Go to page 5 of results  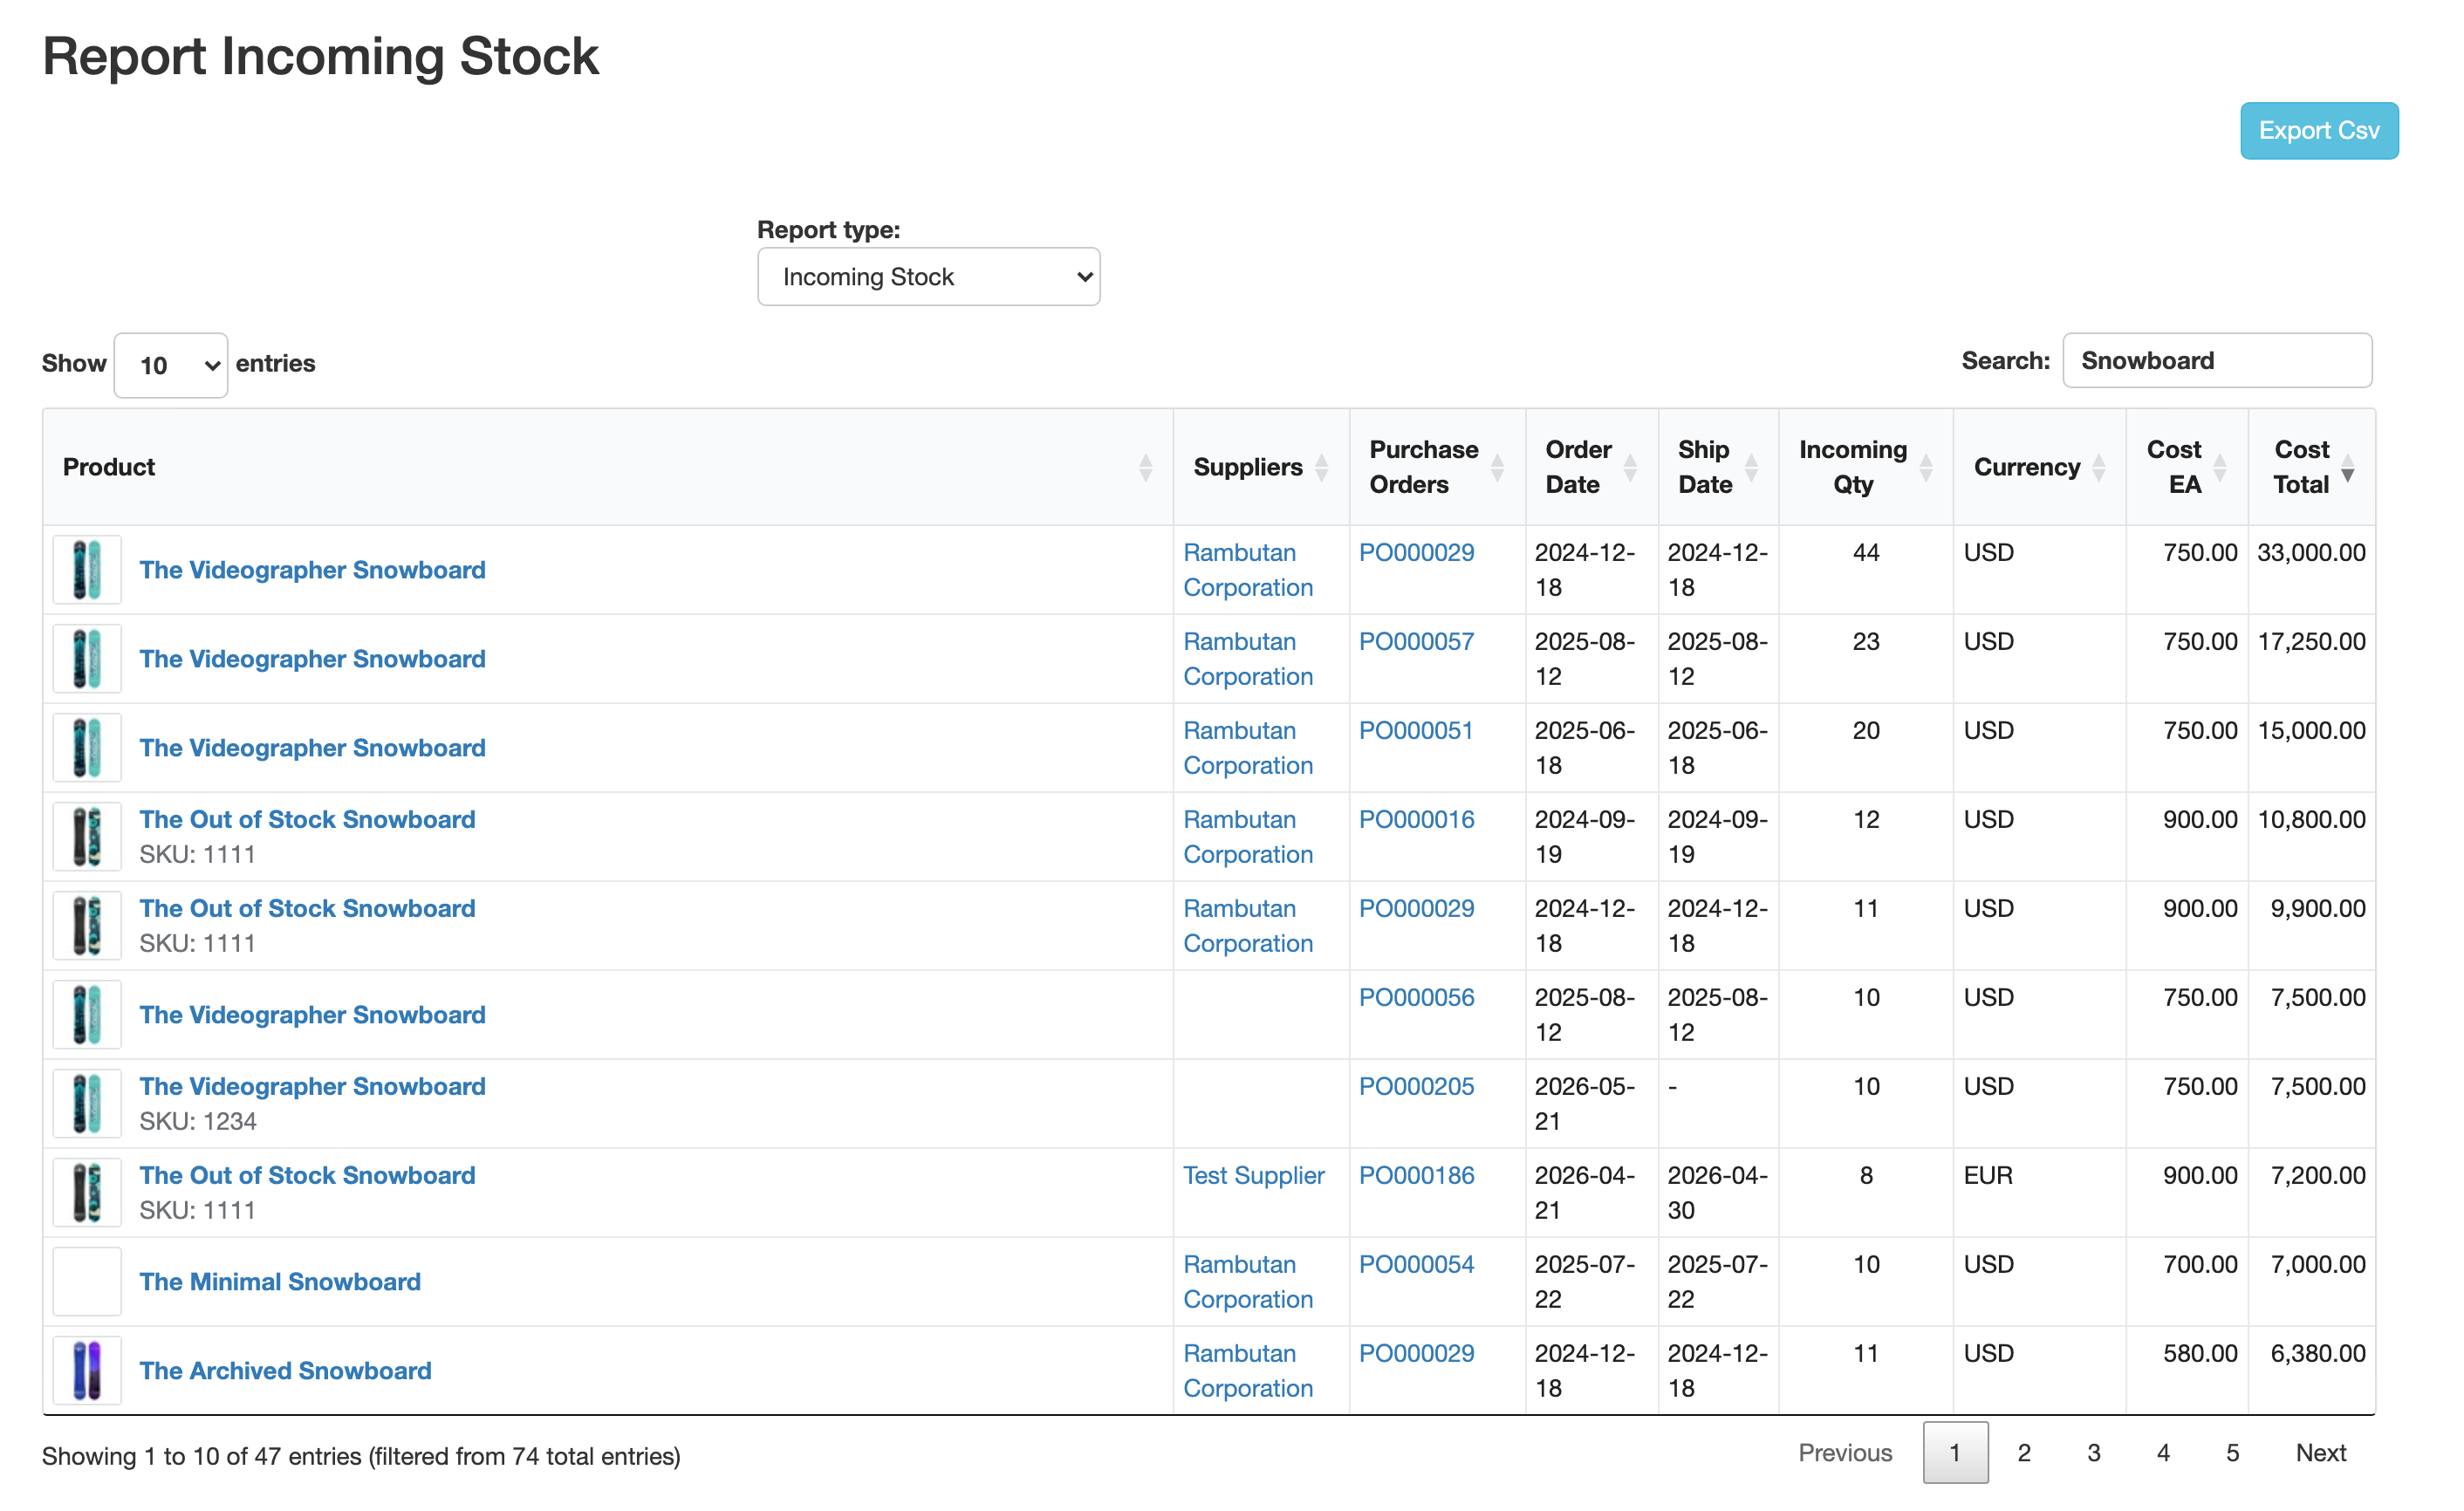click(2232, 1453)
